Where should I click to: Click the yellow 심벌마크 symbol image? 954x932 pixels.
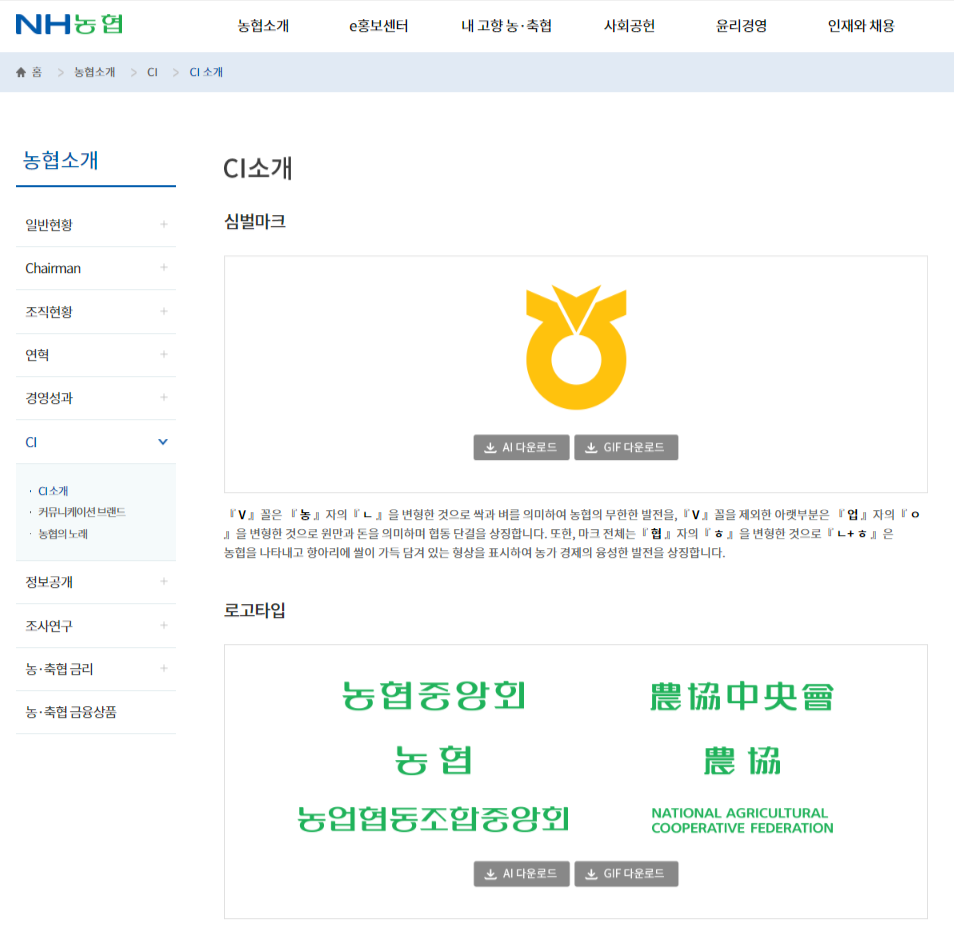pos(576,347)
